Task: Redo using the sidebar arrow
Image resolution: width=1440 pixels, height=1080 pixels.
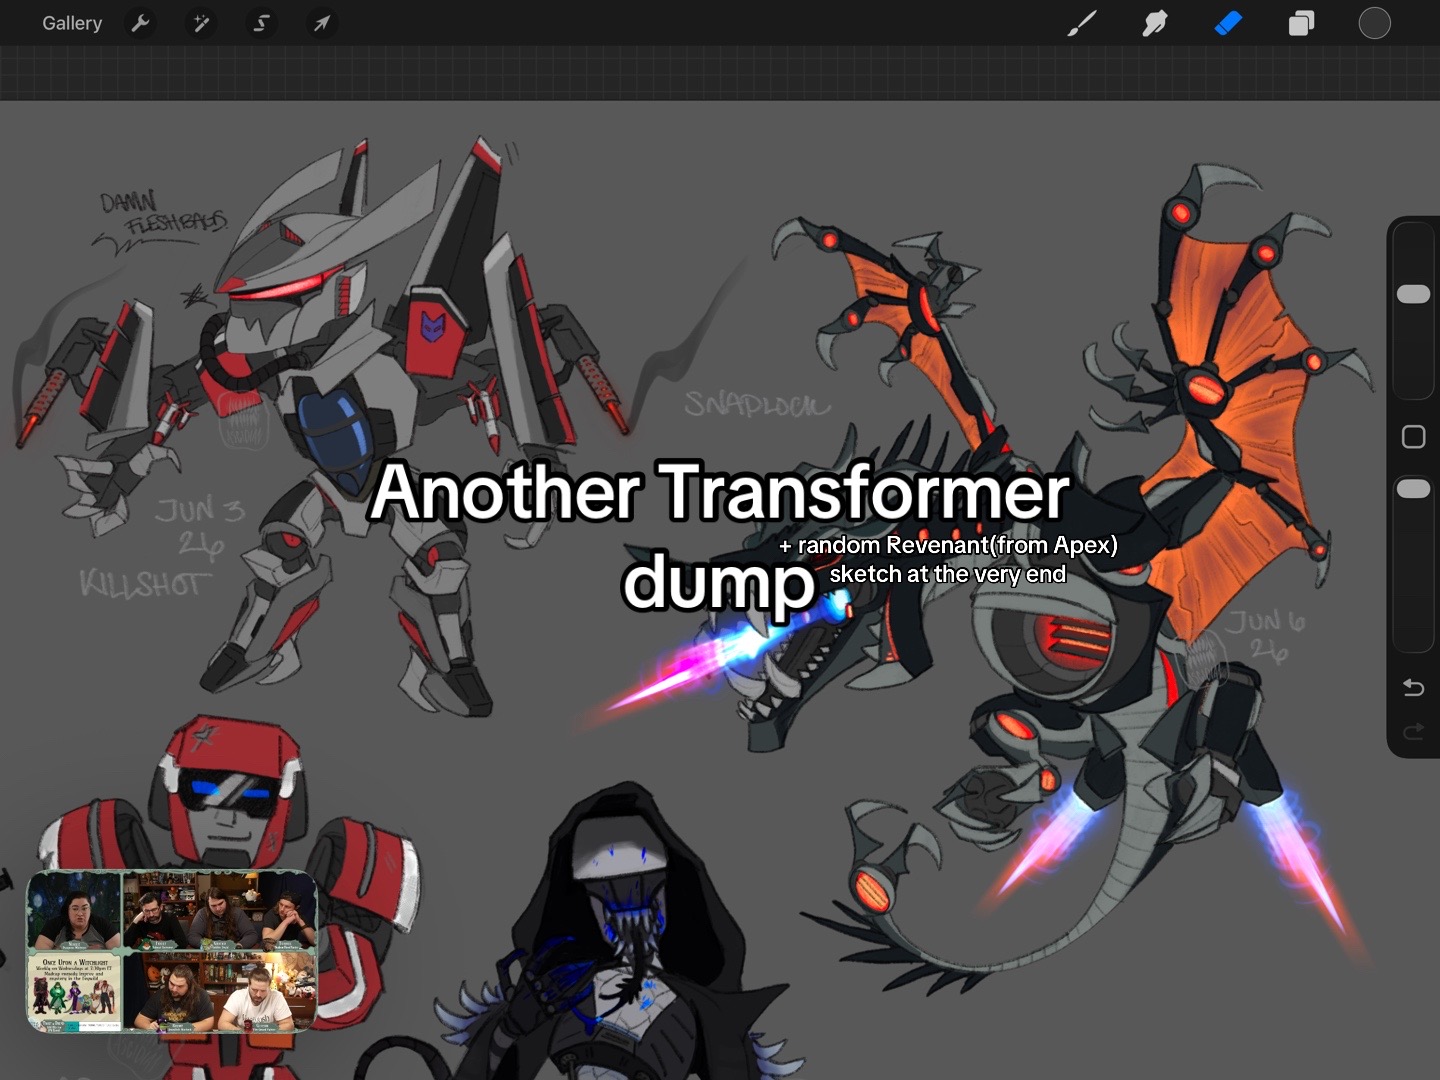Action: 1413,732
